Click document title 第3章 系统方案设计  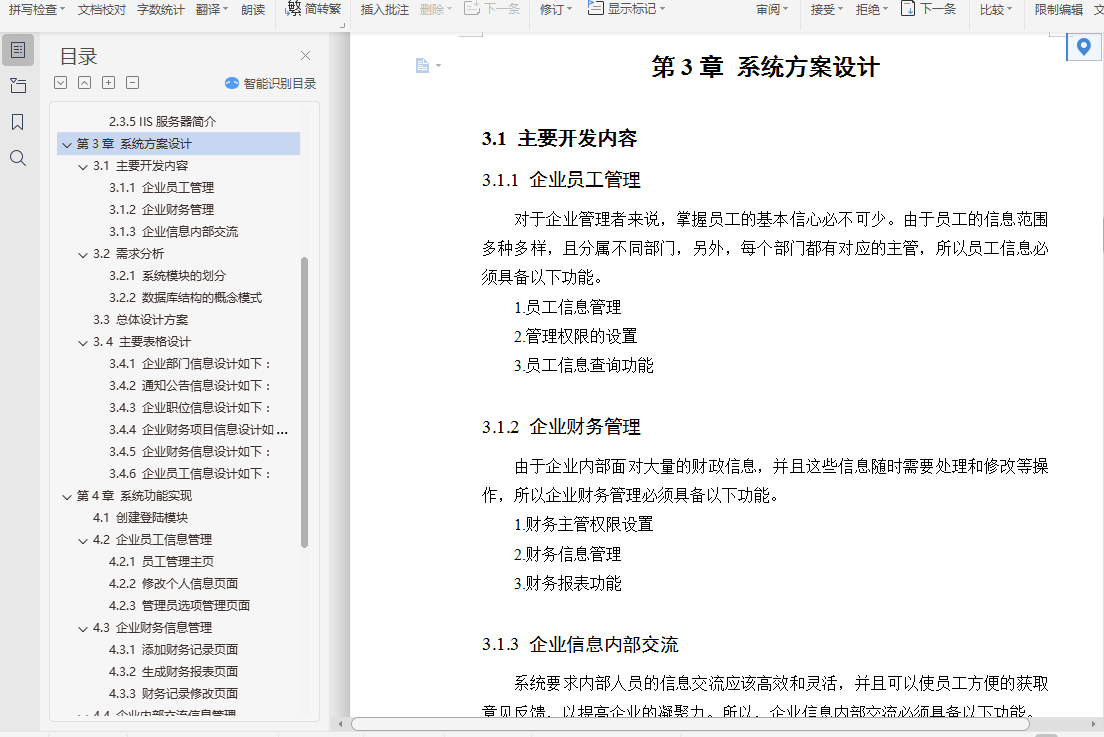click(765, 68)
